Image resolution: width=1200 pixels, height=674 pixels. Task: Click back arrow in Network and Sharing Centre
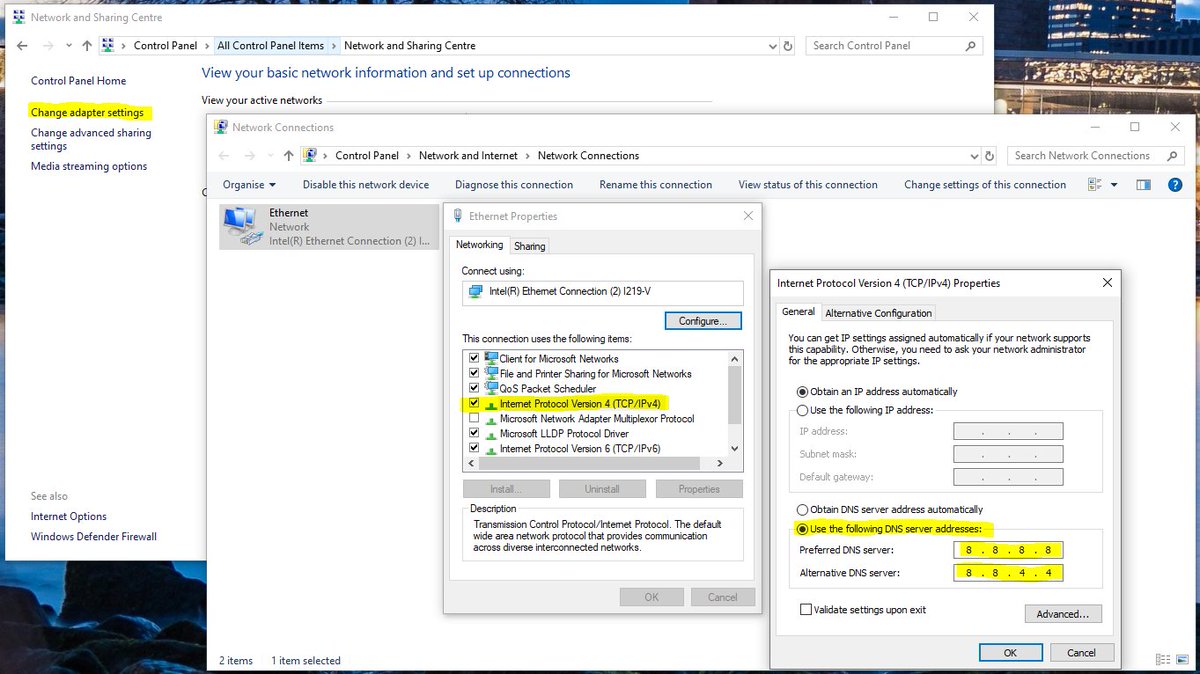22,46
